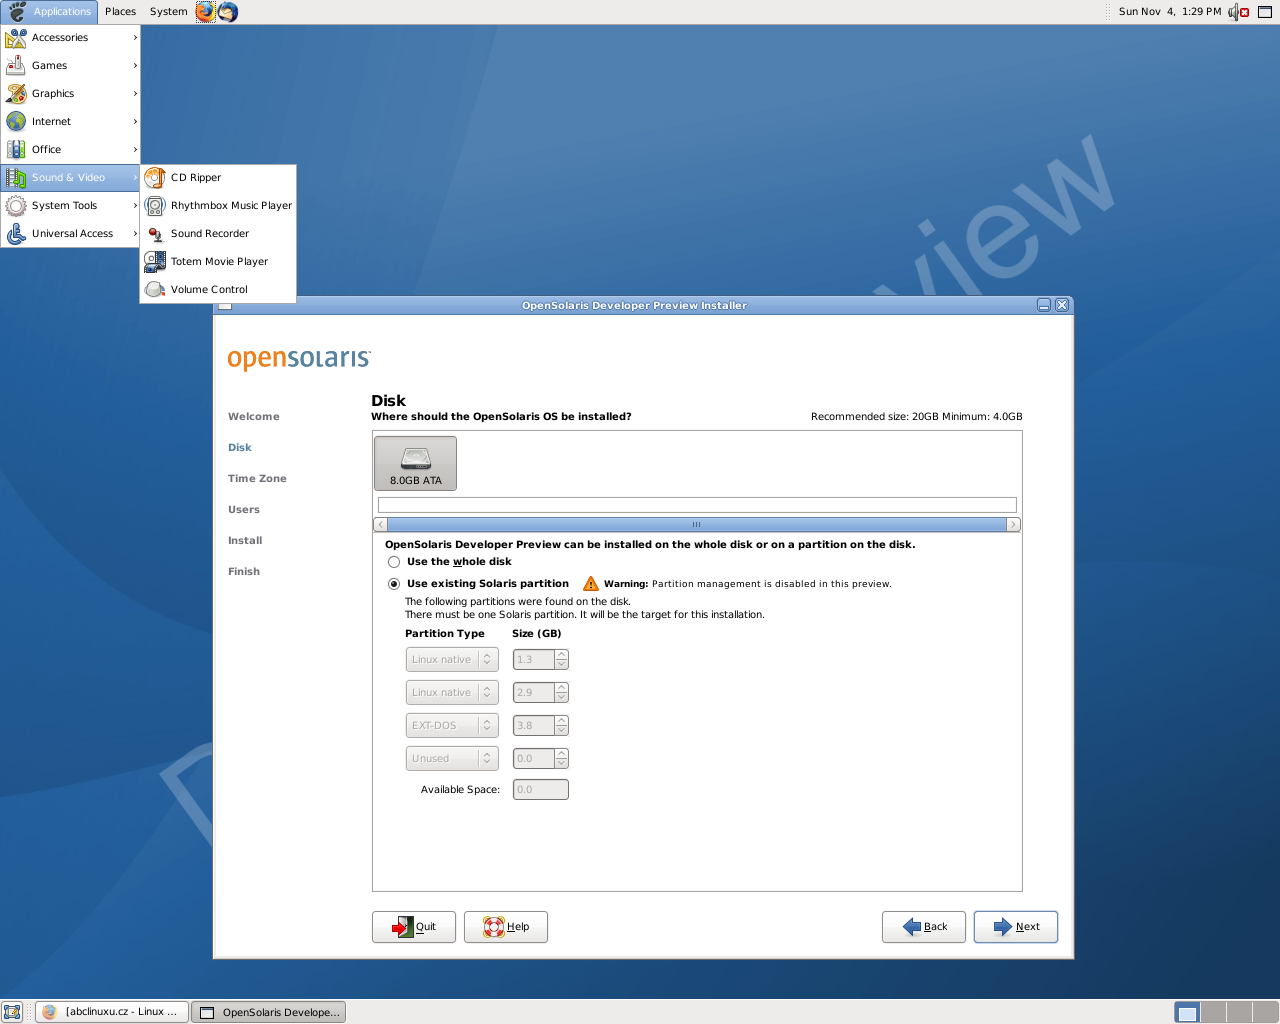The height and width of the screenshot is (1024, 1280).
Task: Expand the Games submenu arrow
Action: pos(135,66)
